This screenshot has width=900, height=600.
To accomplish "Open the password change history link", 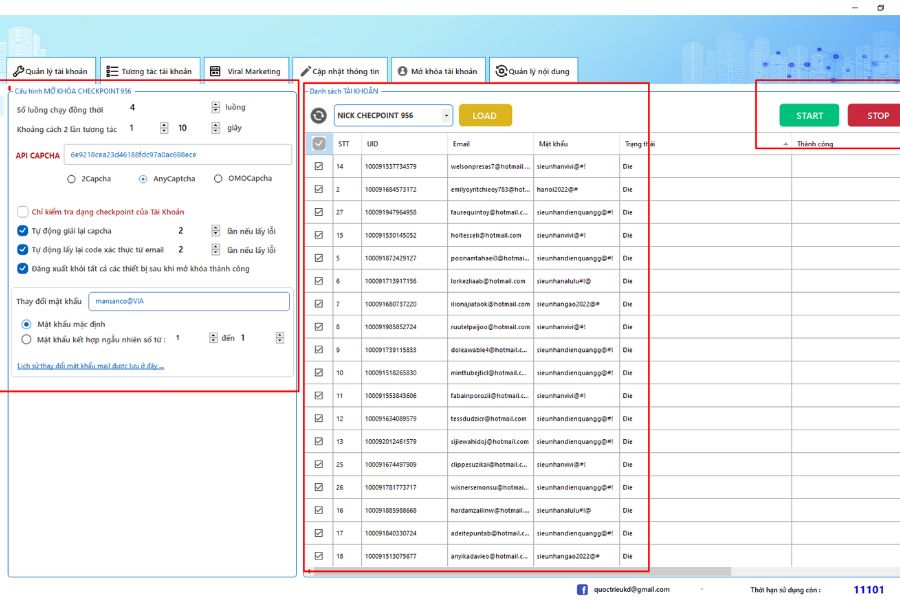I will pyautogui.click(x=91, y=366).
